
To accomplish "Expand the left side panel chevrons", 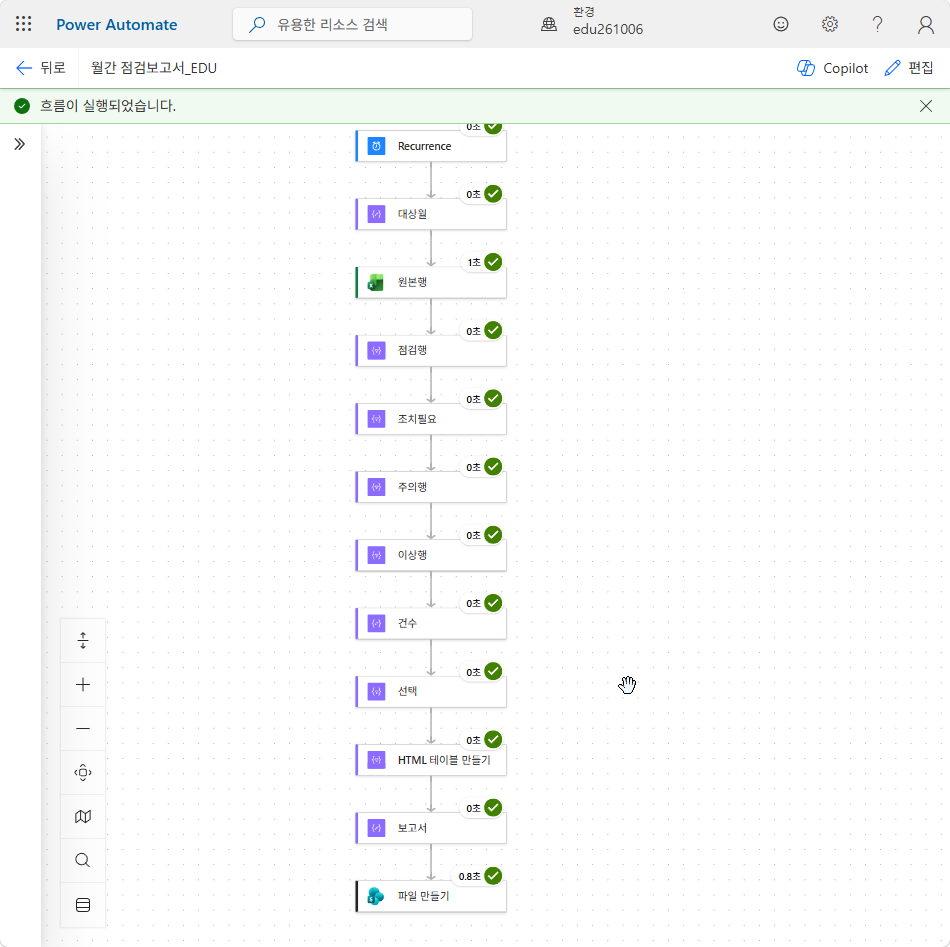I will coord(19,144).
